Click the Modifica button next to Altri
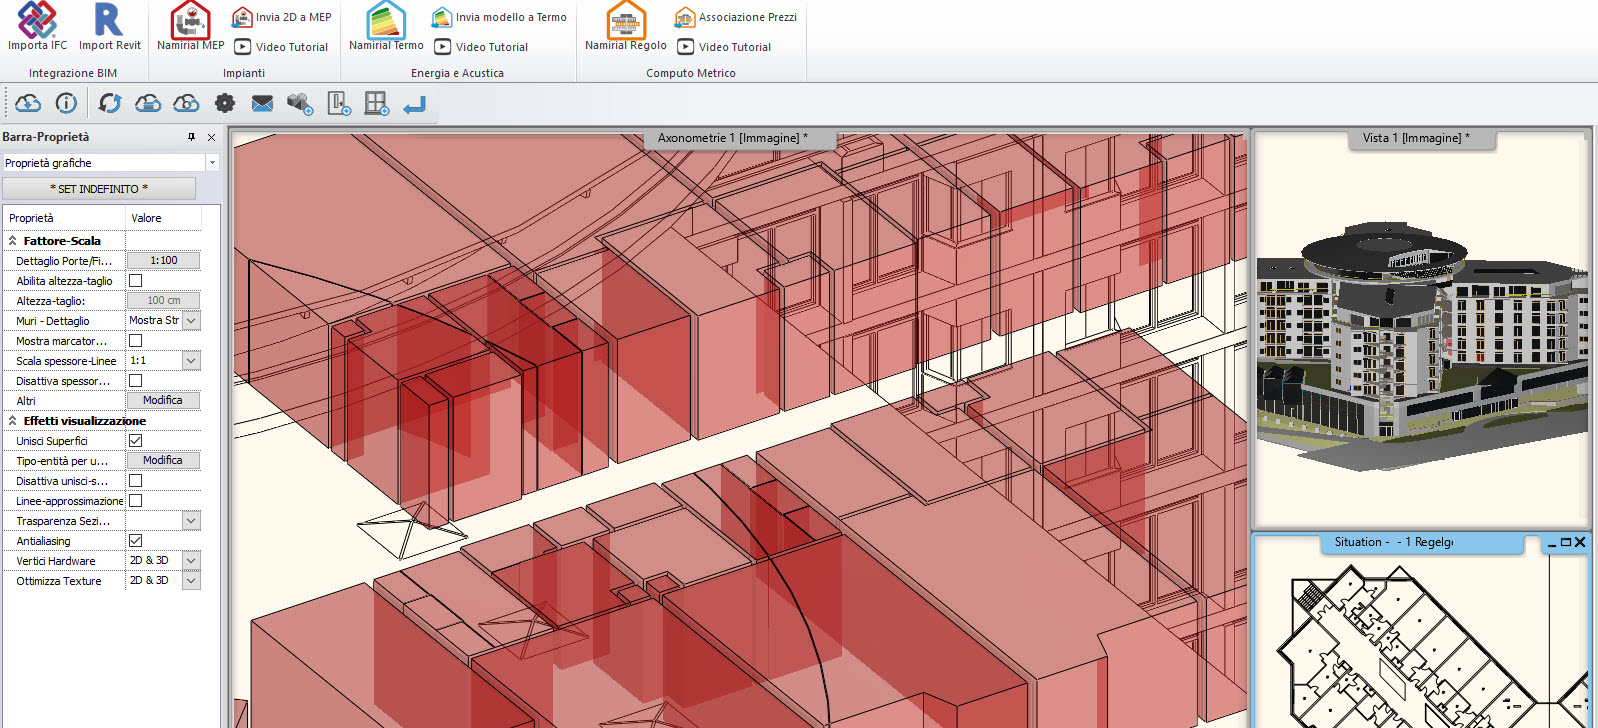1598x728 pixels. point(163,401)
